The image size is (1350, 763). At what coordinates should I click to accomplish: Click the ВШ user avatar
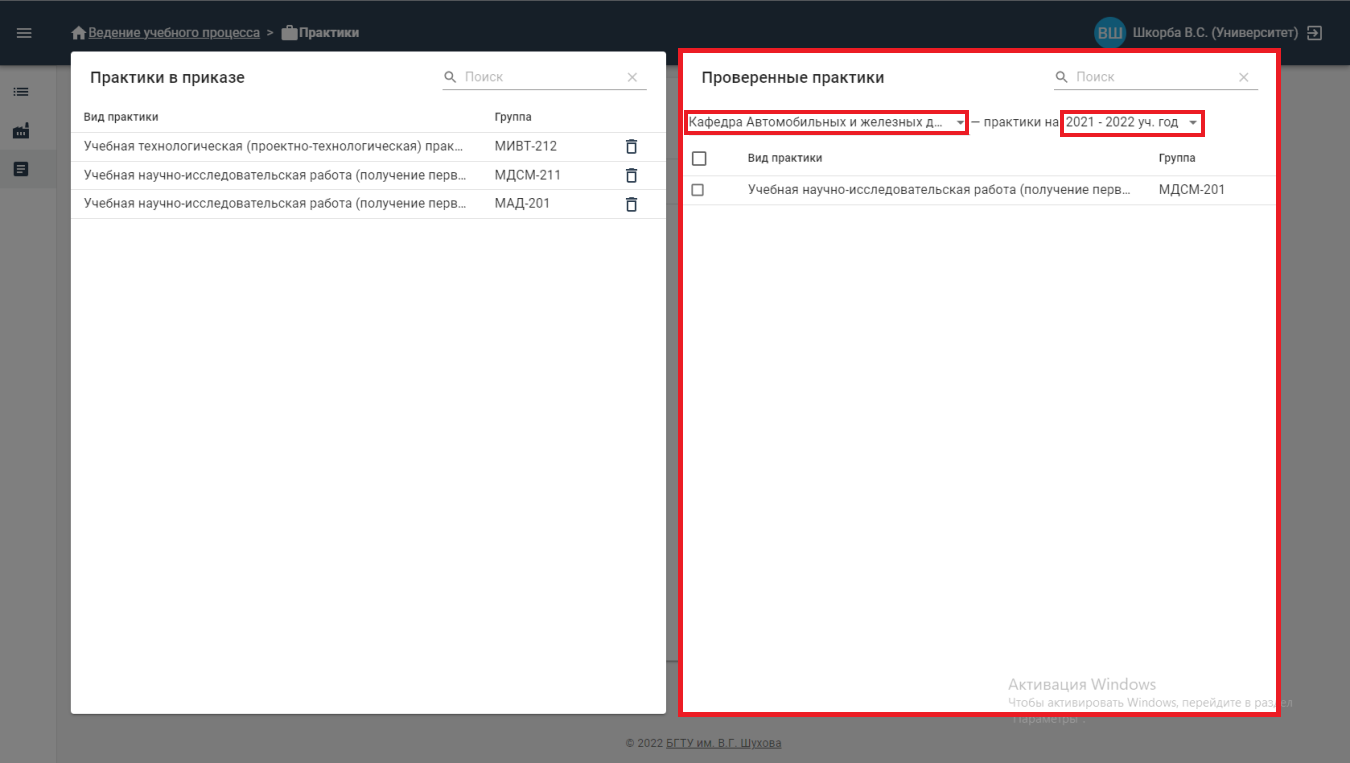coord(1110,33)
